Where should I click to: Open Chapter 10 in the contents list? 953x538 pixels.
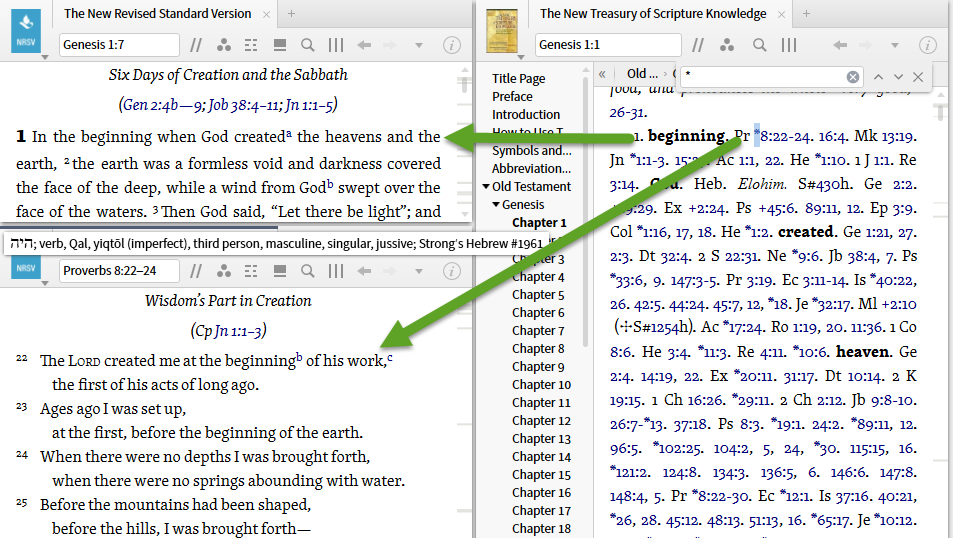[x=541, y=385]
